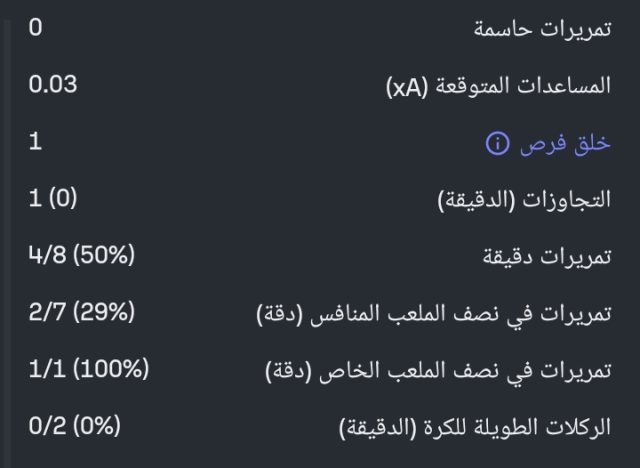This screenshot has width=640, height=468.
Task: Select the الركلات الطويلة للكرة label
Action: (473, 429)
